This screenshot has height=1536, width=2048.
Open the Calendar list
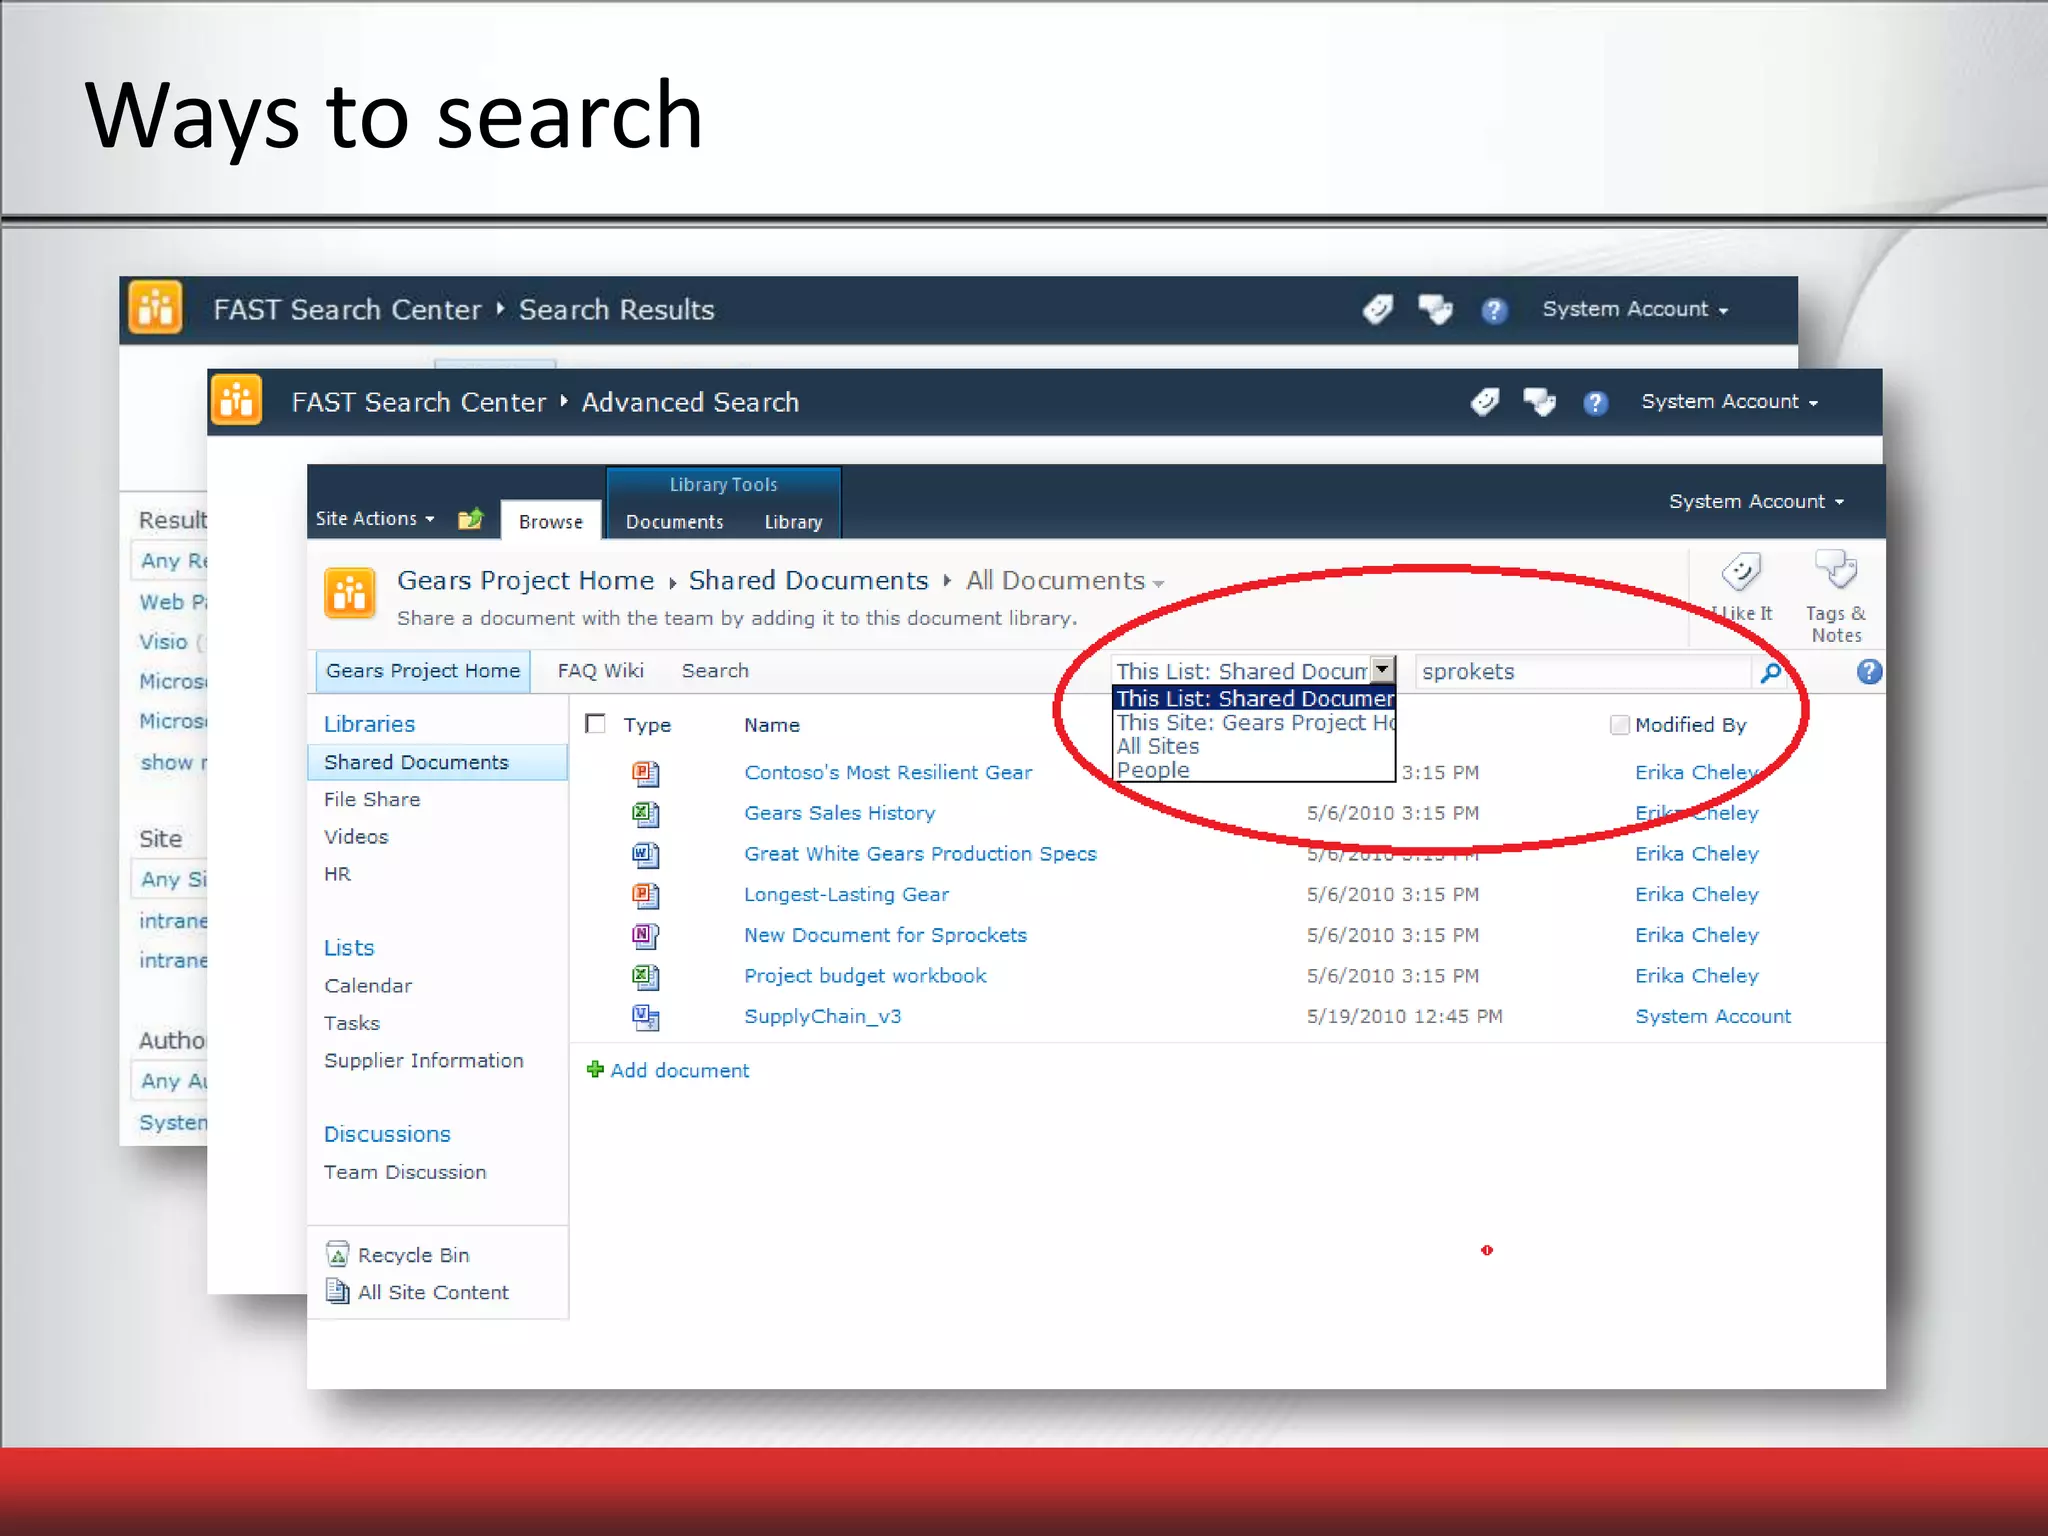tap(367, 985)
